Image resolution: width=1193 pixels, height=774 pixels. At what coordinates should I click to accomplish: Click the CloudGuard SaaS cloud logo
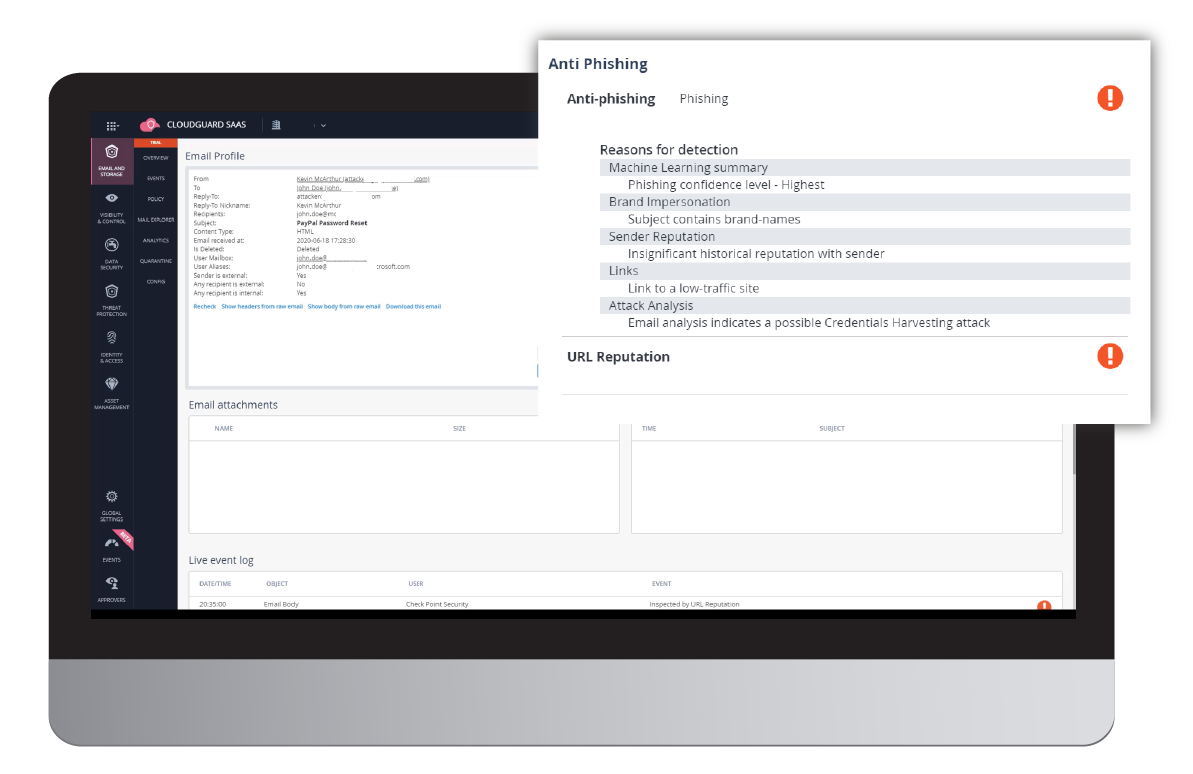pos(150,125)
